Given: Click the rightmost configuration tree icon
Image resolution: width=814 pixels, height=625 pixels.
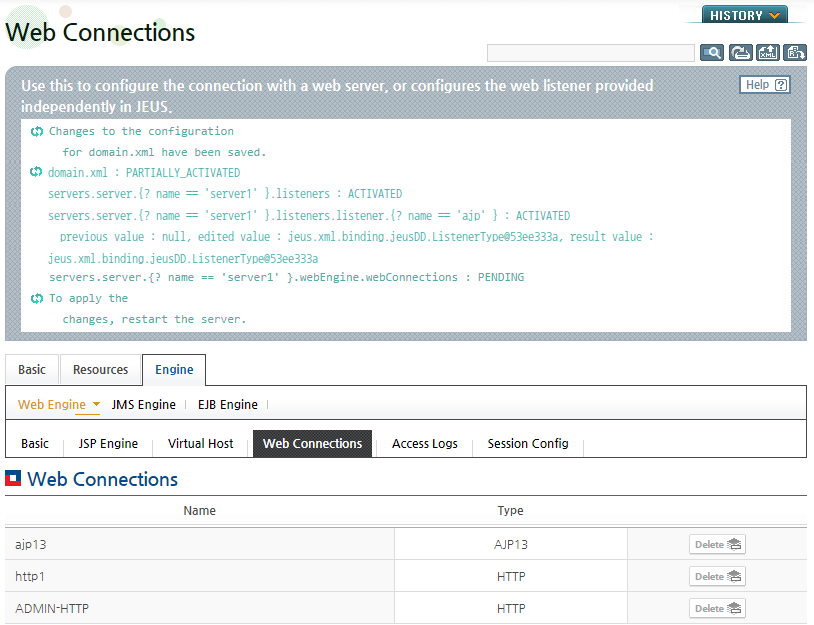Looking at the screenshot, I should pyautogui.click(x=795, y=52).
